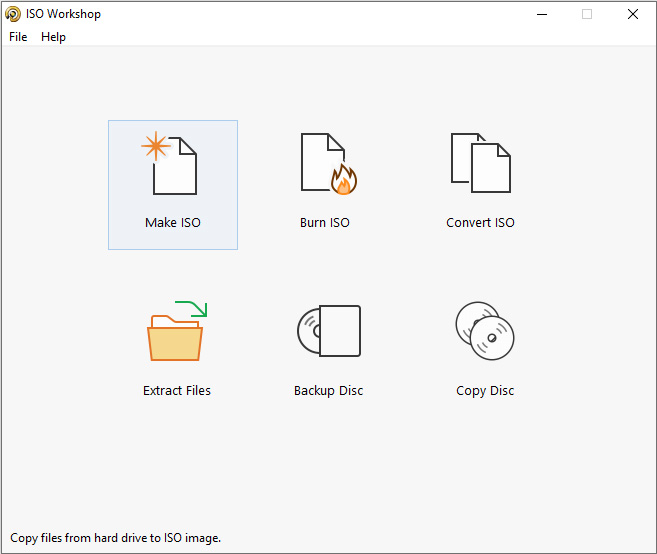Start the Backup Disc tool
Screen dimensions: 657x554
[328, 349]
